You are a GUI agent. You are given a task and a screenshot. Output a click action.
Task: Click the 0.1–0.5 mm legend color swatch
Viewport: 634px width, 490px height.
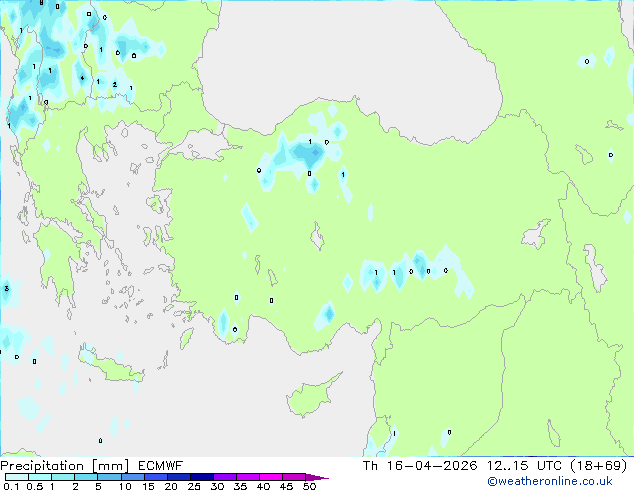(17, 477)
